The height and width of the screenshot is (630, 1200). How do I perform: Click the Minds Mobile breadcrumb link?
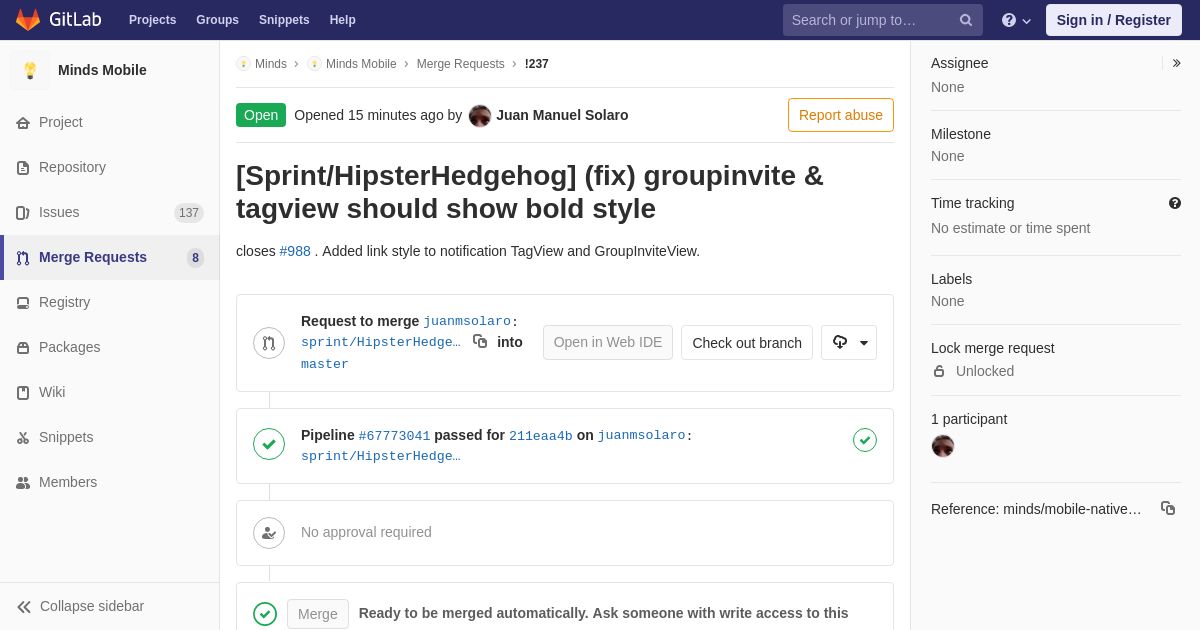[361, 64]
